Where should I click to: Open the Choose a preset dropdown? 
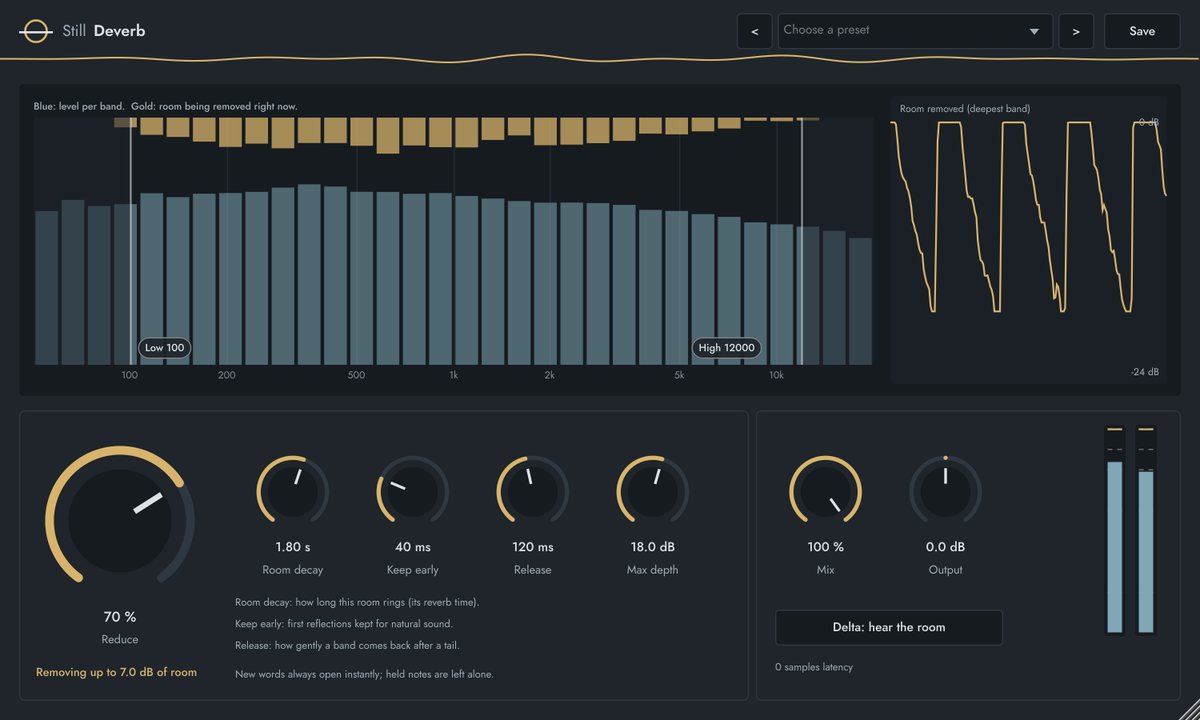click(x=915, y=31)
